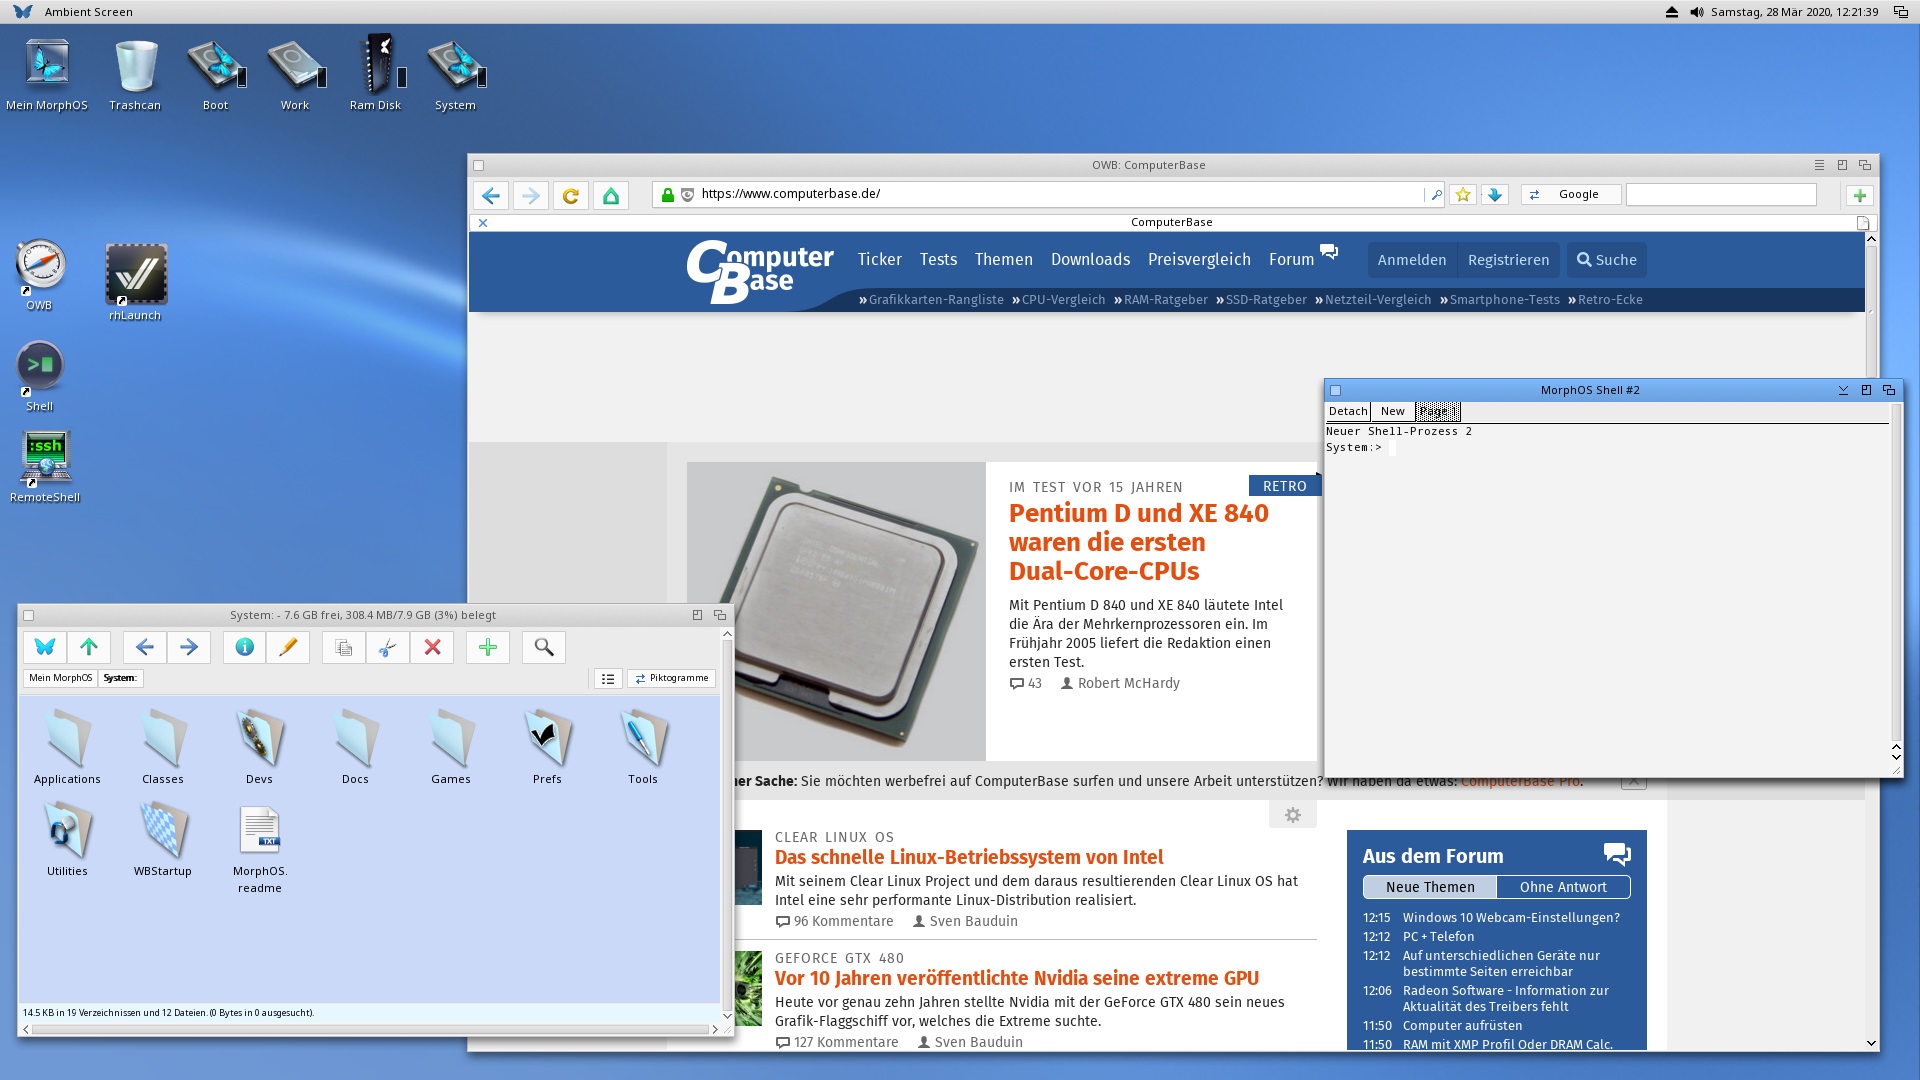Expand the MorphOS Shell window dropdown arrow

tap(1842, 390)
